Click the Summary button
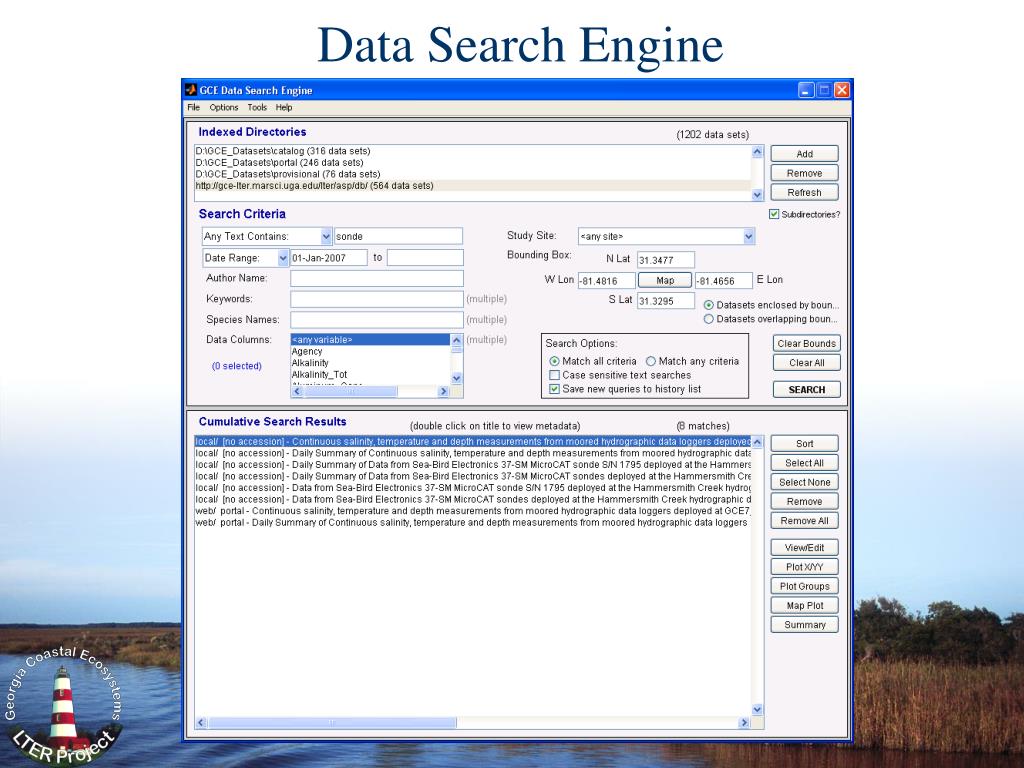Screen dimensions: 1024x768 pos(804,625)
